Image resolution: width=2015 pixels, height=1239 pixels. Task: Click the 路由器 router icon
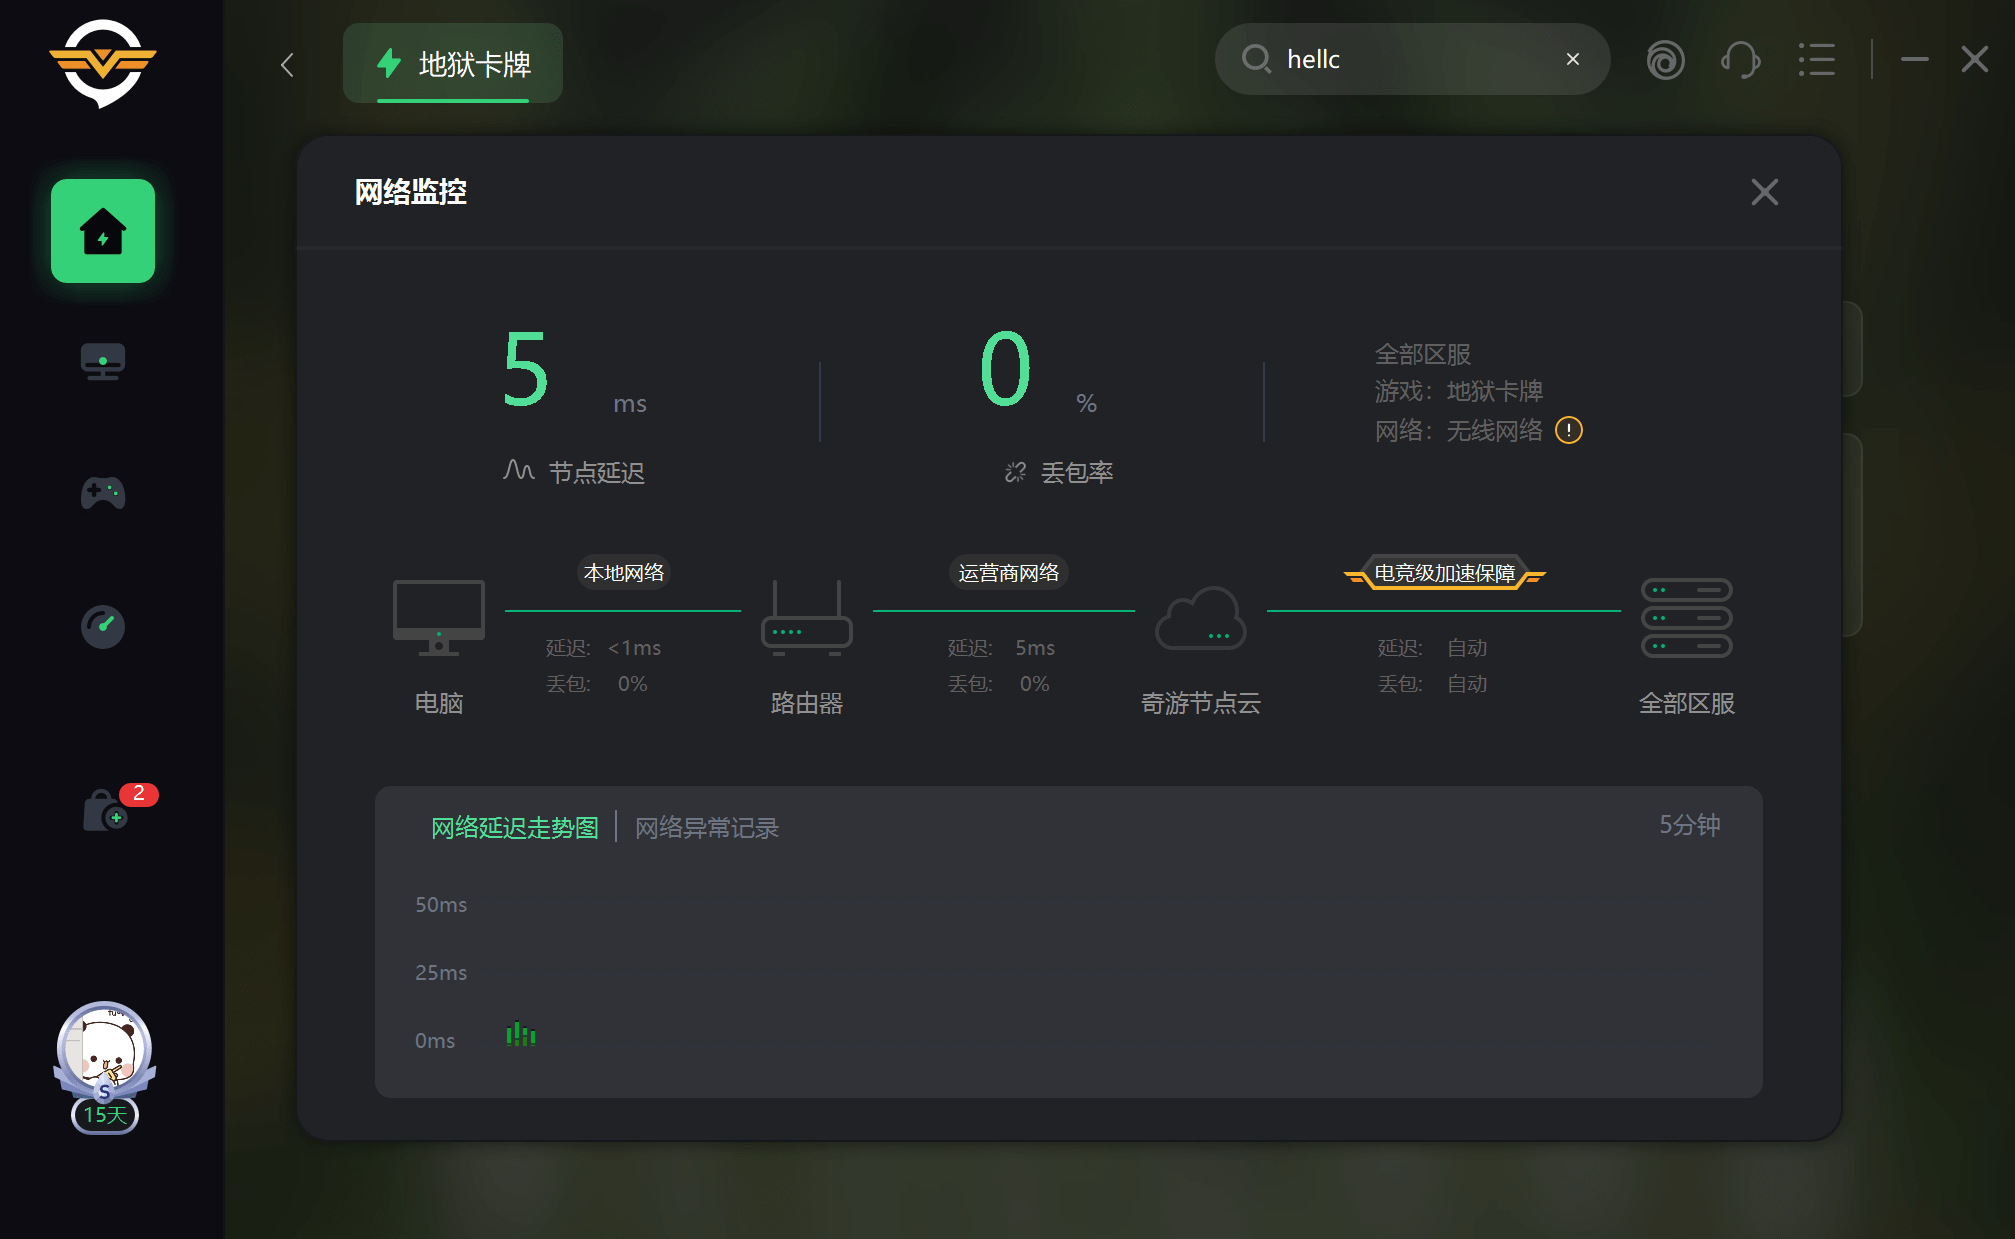pyautogui.click(x=806, y=618)
